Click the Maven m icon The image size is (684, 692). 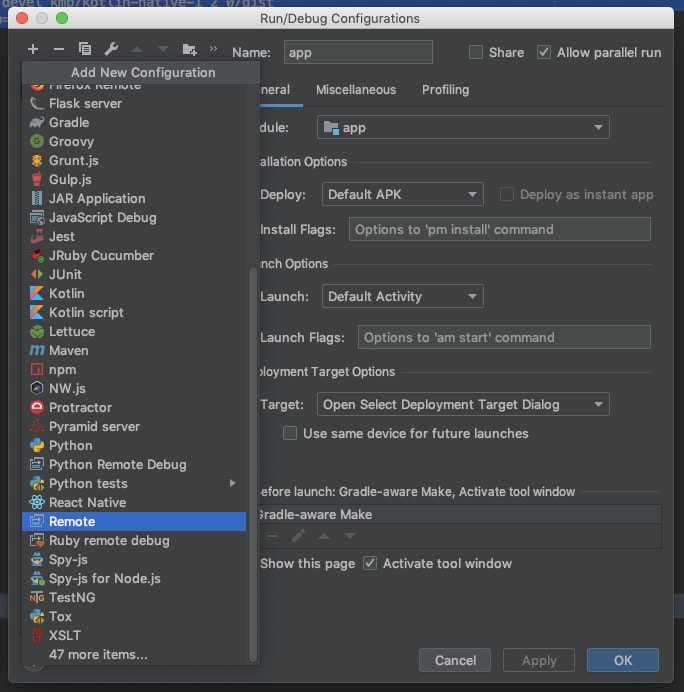37,350
